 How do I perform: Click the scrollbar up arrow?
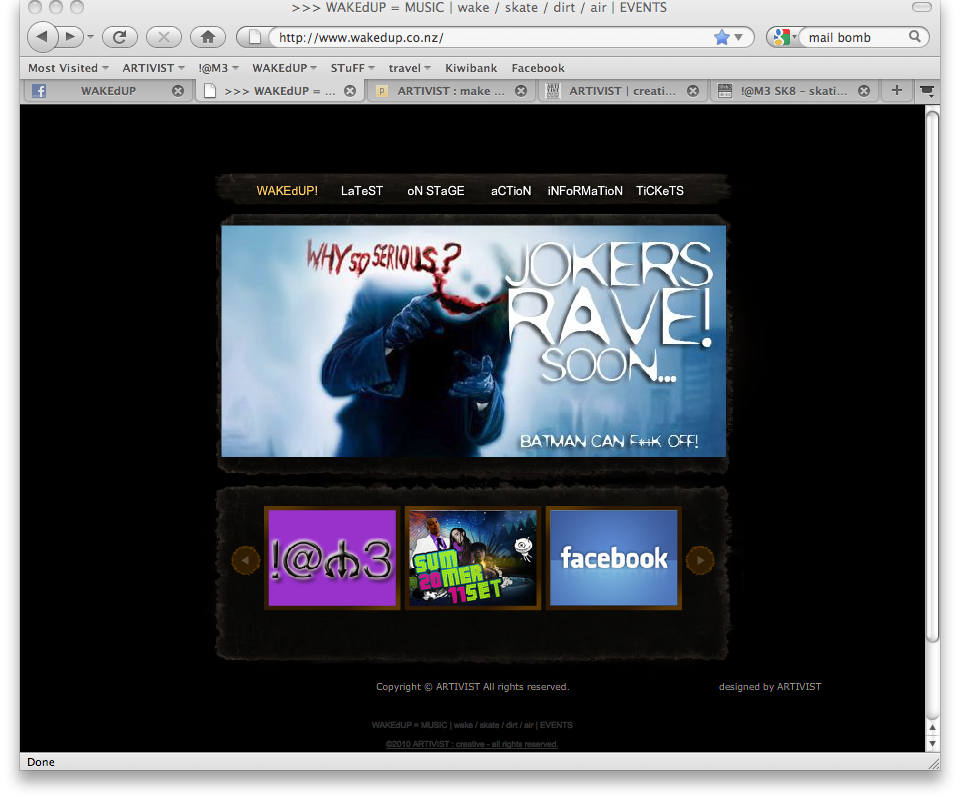click(x=932, y=728)
